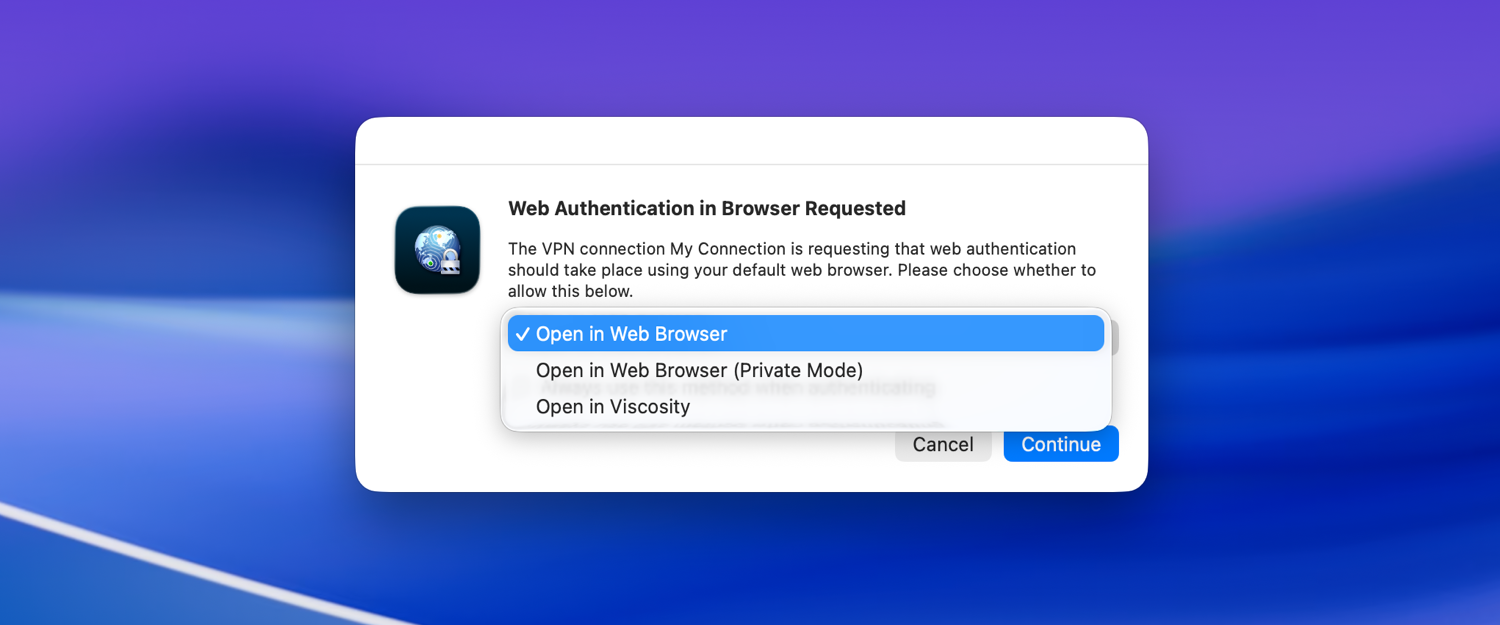1500x625 pixels.
Task: Click the popup button edge behind the menu
Action: 1112,338
